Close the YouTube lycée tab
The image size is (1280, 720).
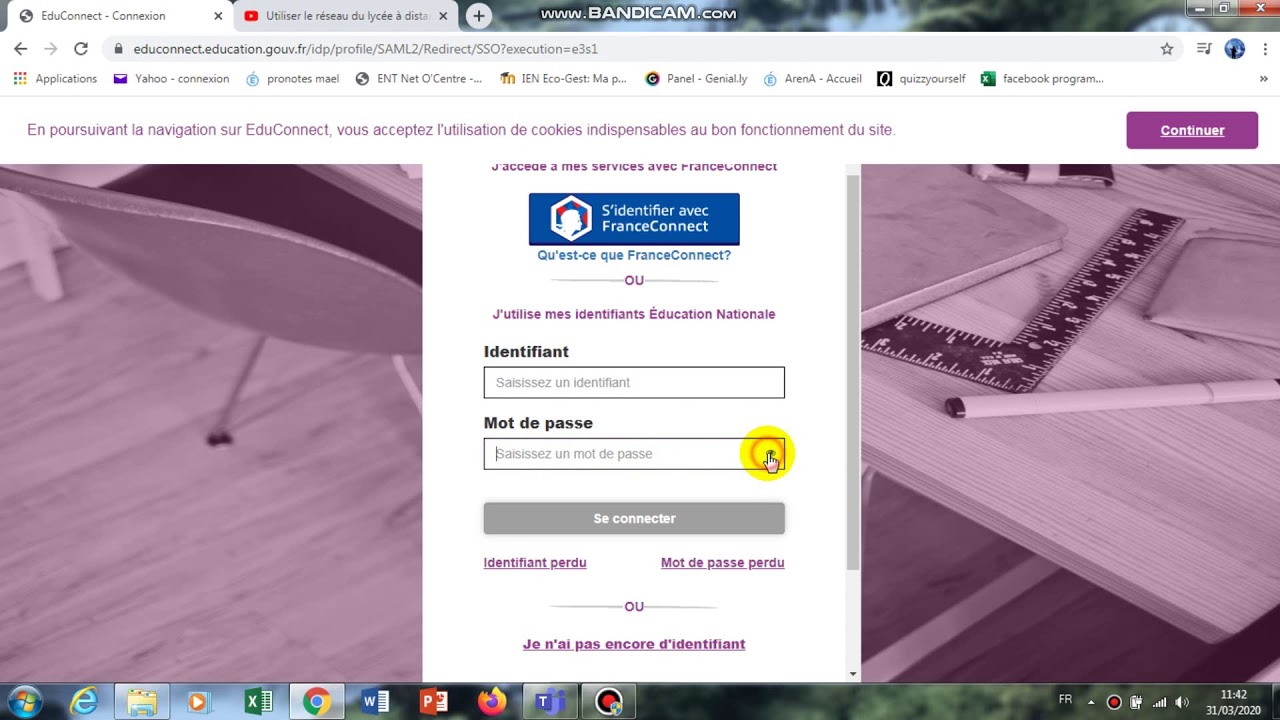443,16
